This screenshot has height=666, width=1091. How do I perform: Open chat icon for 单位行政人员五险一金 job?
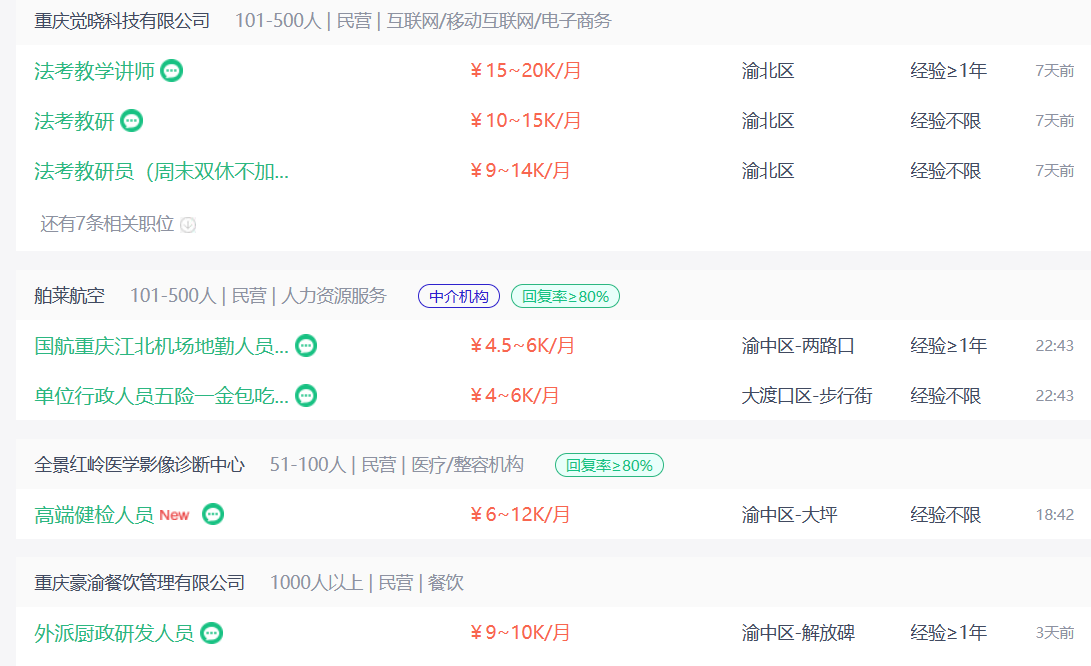tap(306, 396)
